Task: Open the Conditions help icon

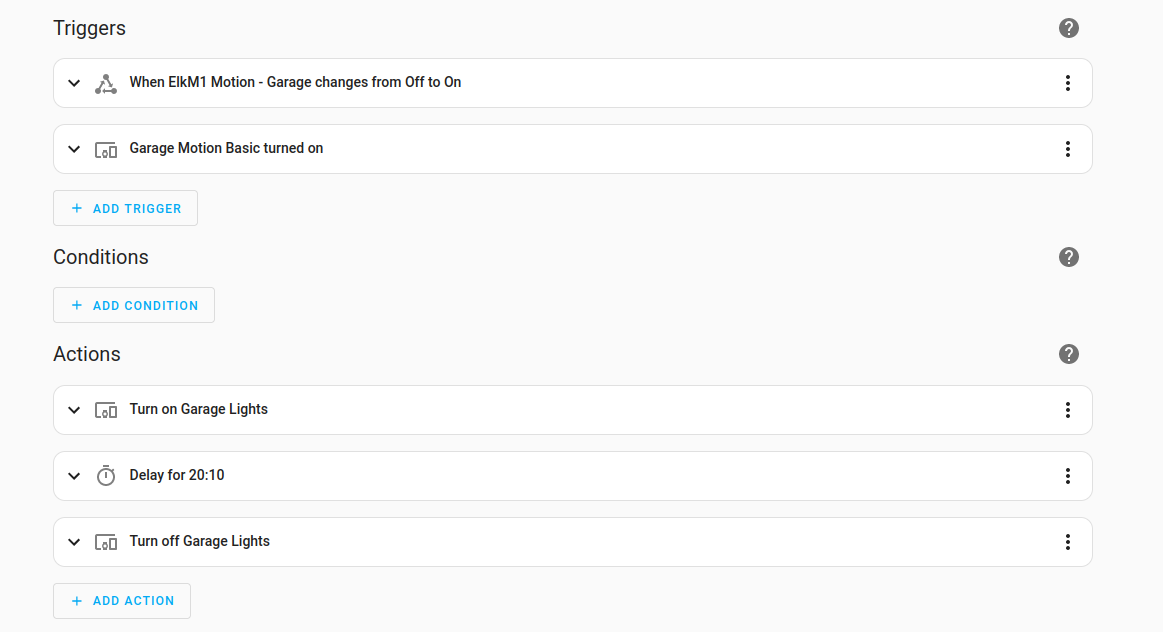Action: coord(1068,257)
